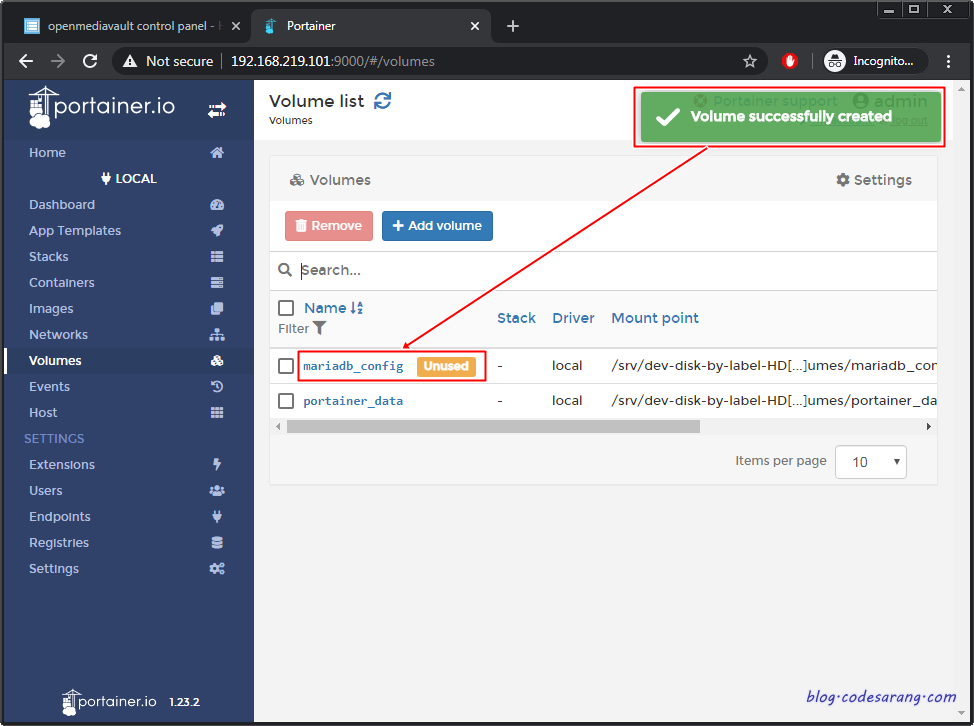Click the Users group icon

click(217, 491)
